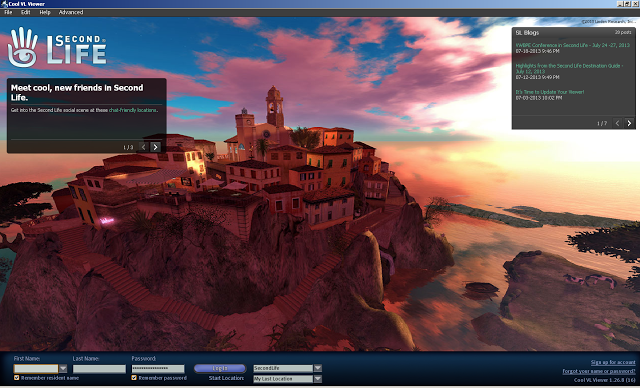640x388 pixels.
Task: Toggle Remember password checkbox
Action: click(134, 378)
